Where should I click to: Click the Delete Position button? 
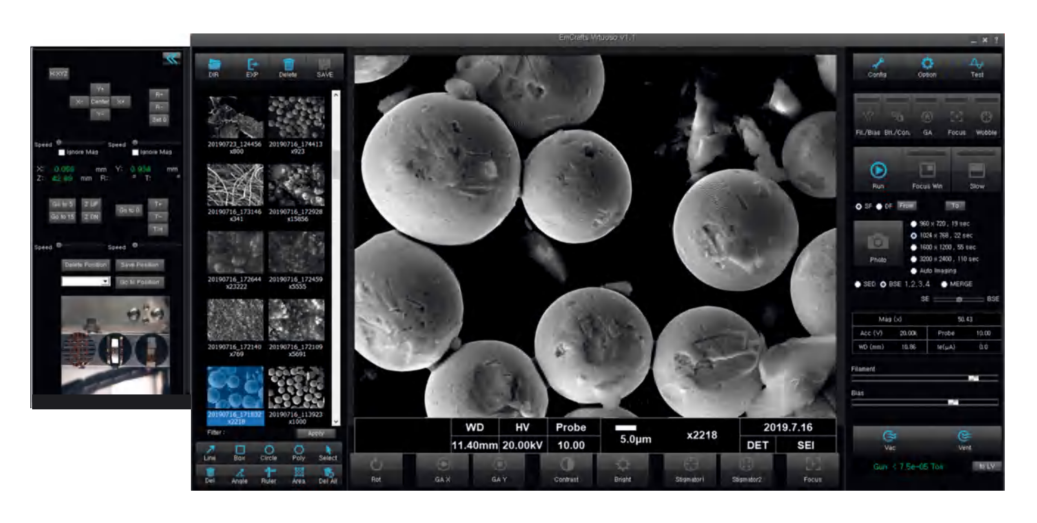pos(86,264)
